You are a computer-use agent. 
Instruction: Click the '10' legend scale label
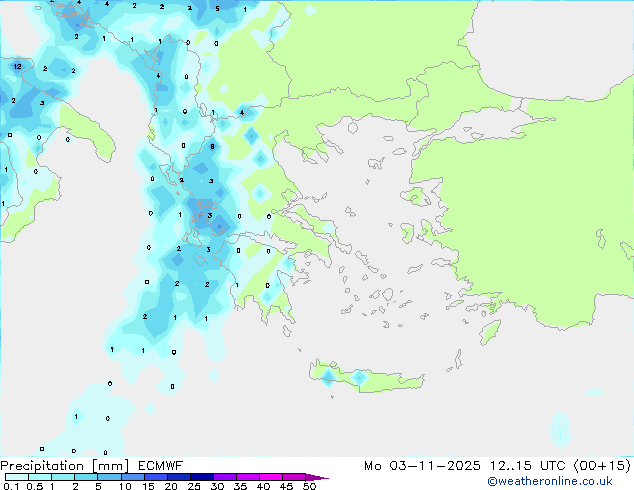click(x=125, y=486)
